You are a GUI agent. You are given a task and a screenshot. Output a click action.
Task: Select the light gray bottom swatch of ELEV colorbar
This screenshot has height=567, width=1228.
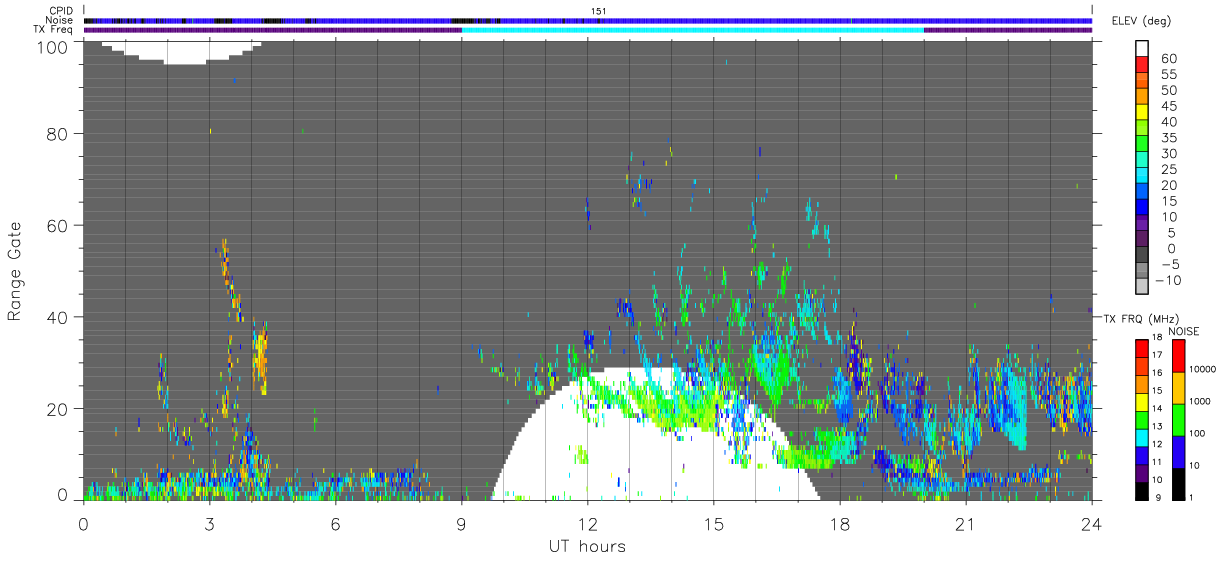point(1142,288)
